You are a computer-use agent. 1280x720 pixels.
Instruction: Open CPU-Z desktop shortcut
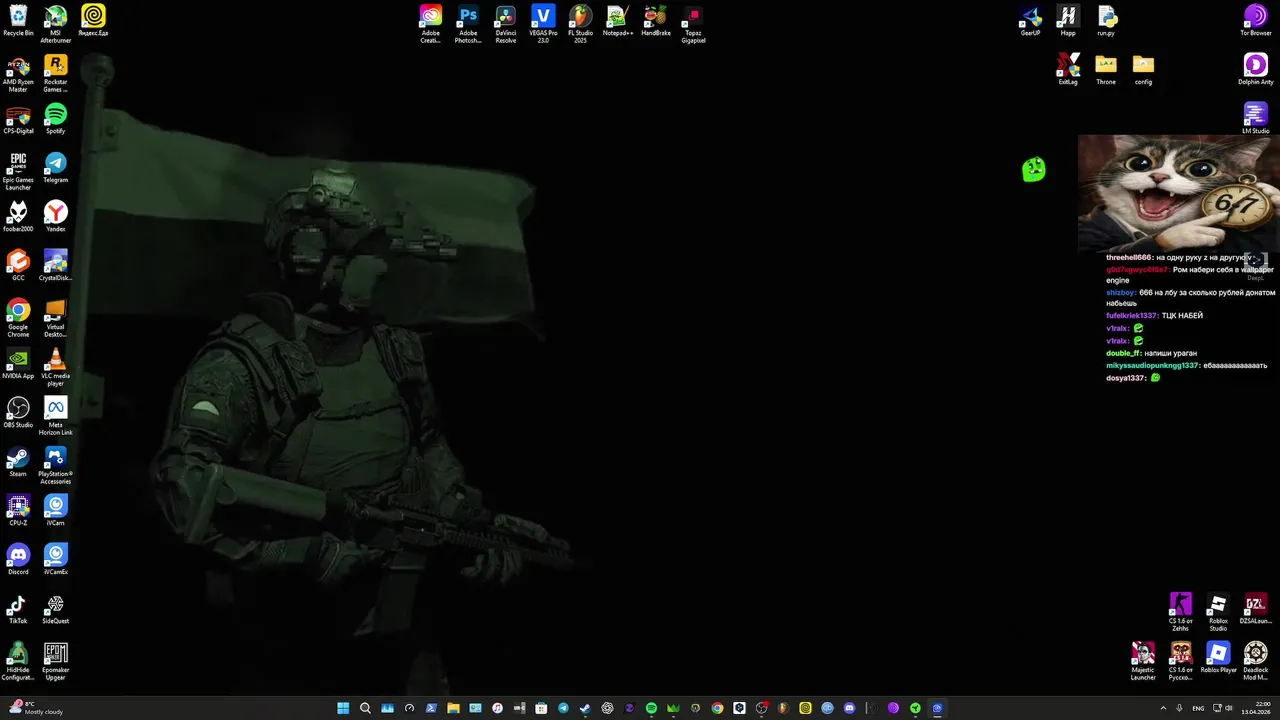pos(18,510)
